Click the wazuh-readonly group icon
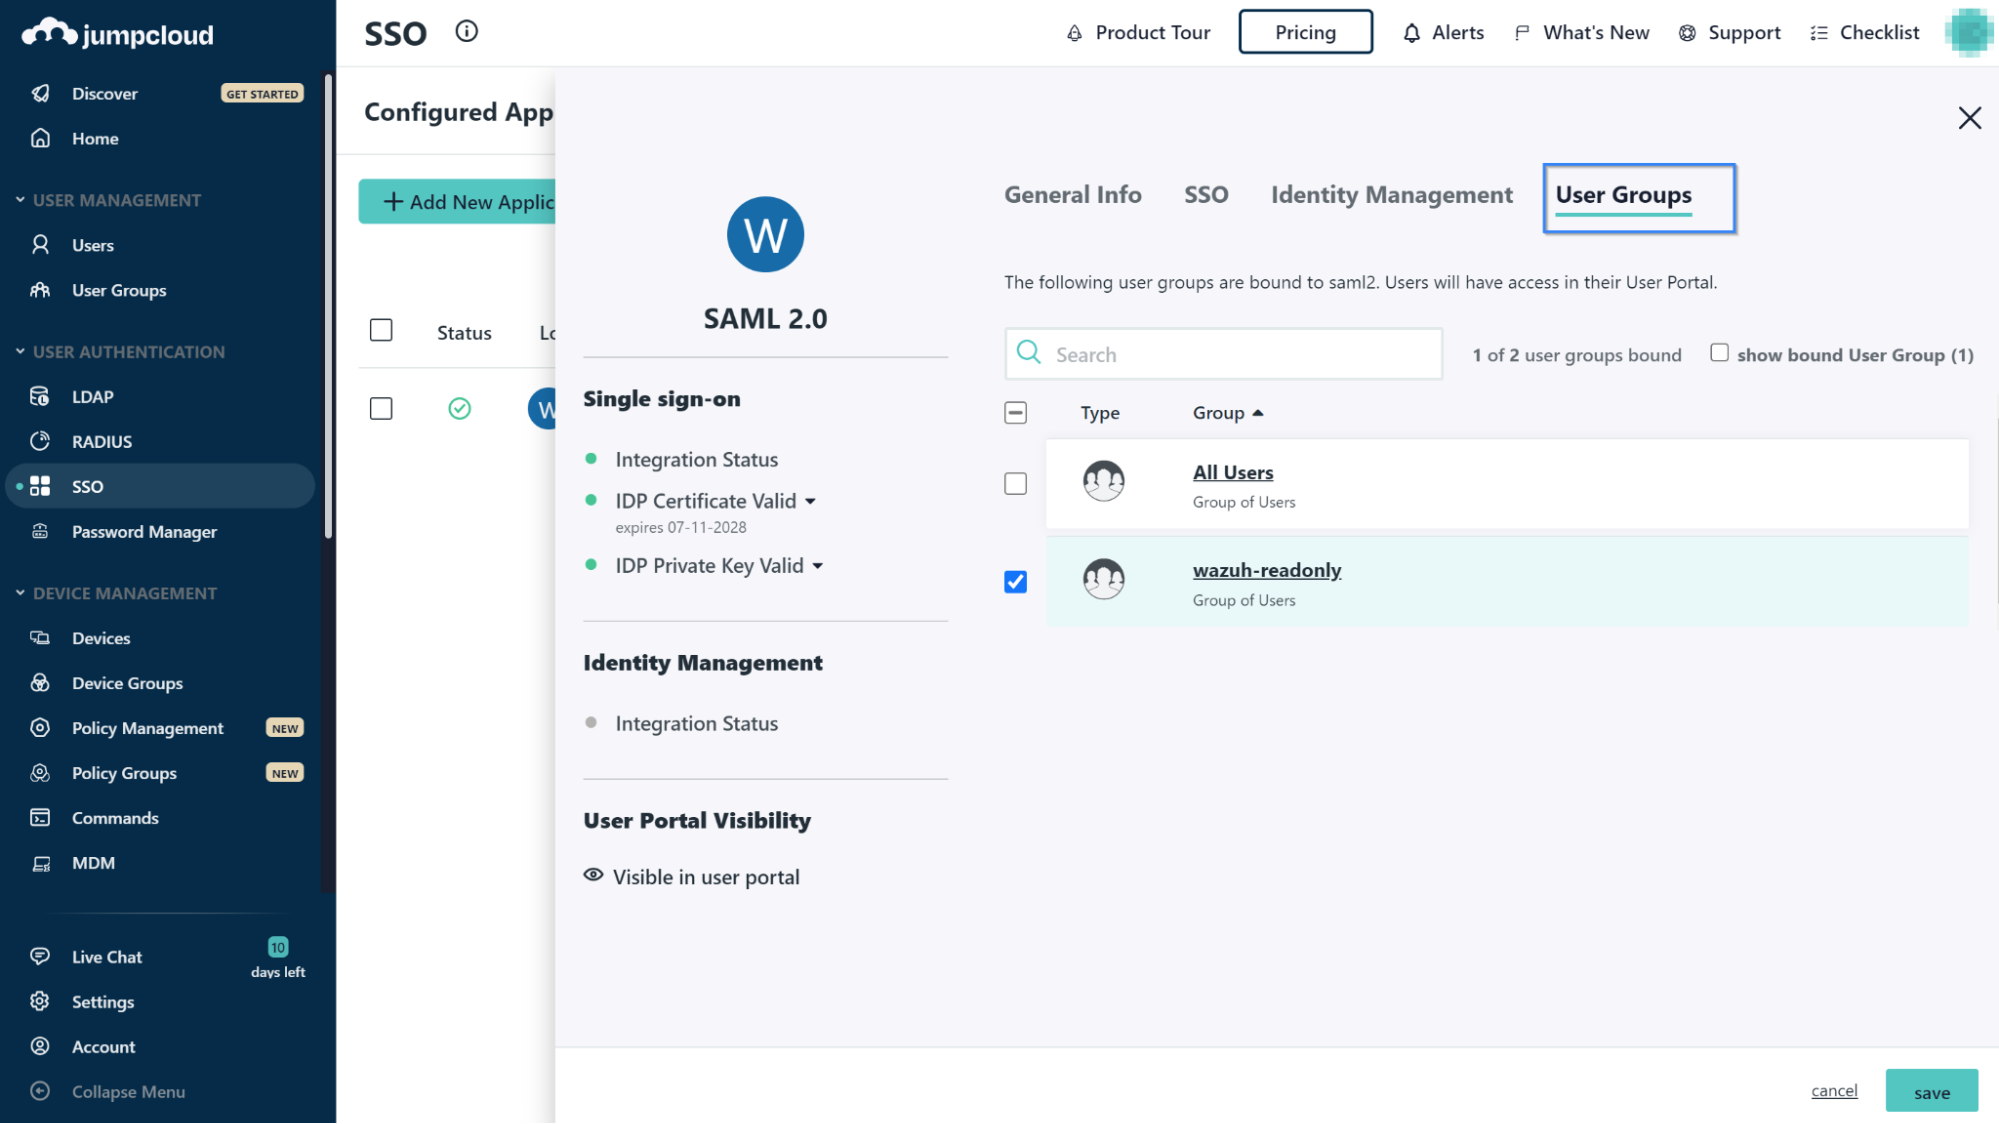This screenshot has width=1999, height=1124. pos(1103,579)
